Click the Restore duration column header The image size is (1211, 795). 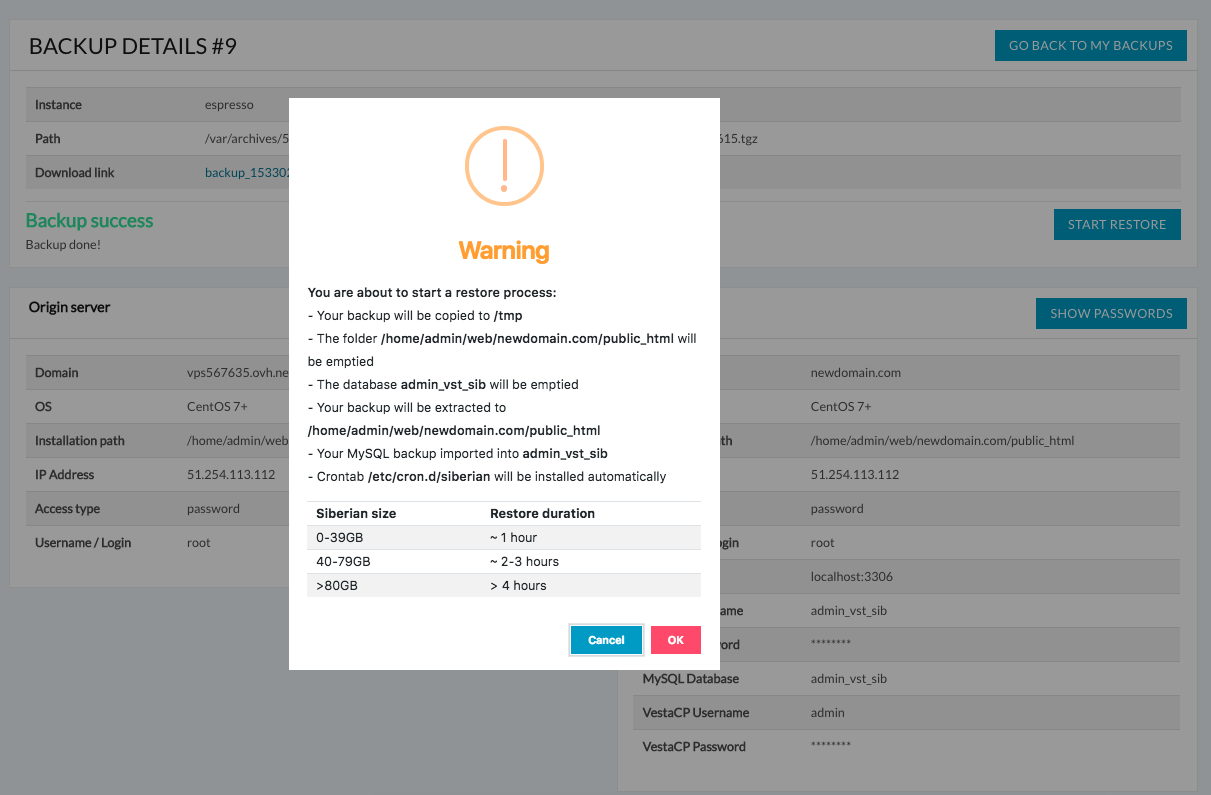(542, 514)
